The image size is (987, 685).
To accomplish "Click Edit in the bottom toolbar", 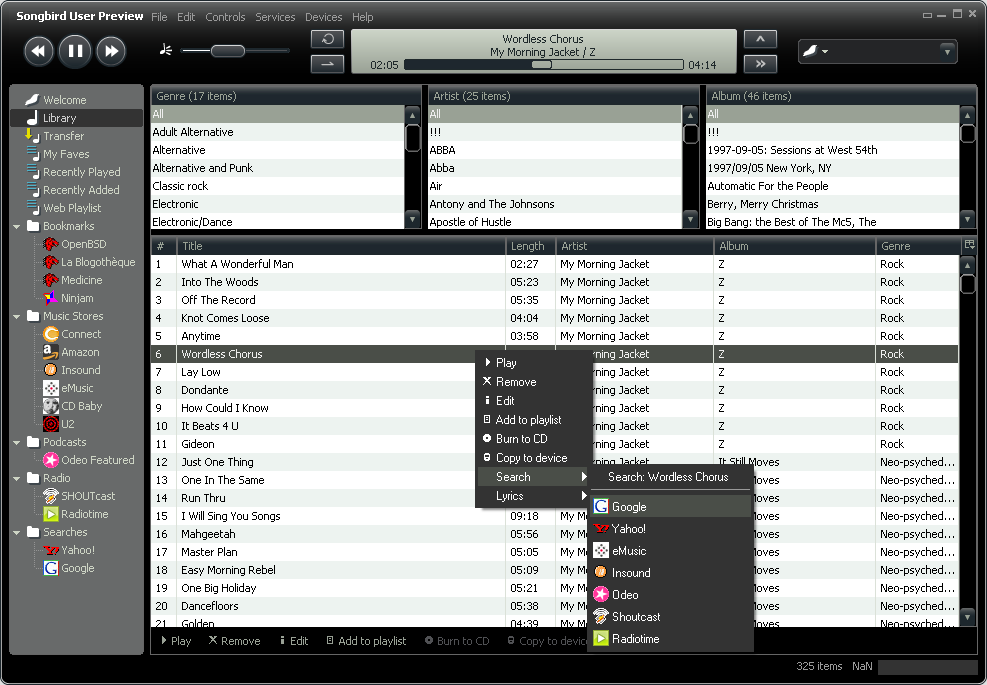I will [294, 641].
